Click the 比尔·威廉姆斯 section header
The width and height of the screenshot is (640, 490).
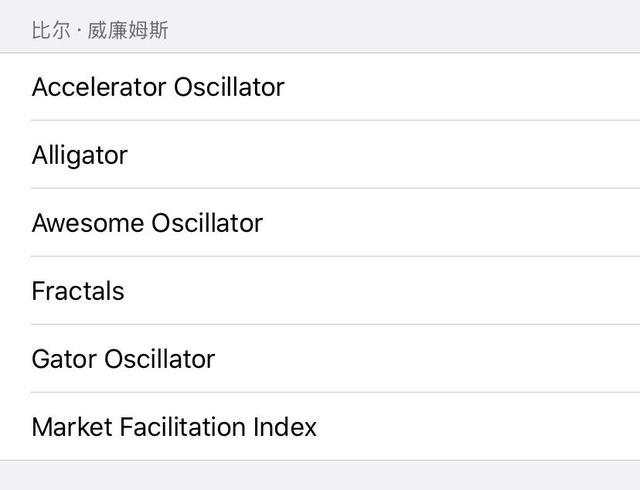click(x=100, y=30)
